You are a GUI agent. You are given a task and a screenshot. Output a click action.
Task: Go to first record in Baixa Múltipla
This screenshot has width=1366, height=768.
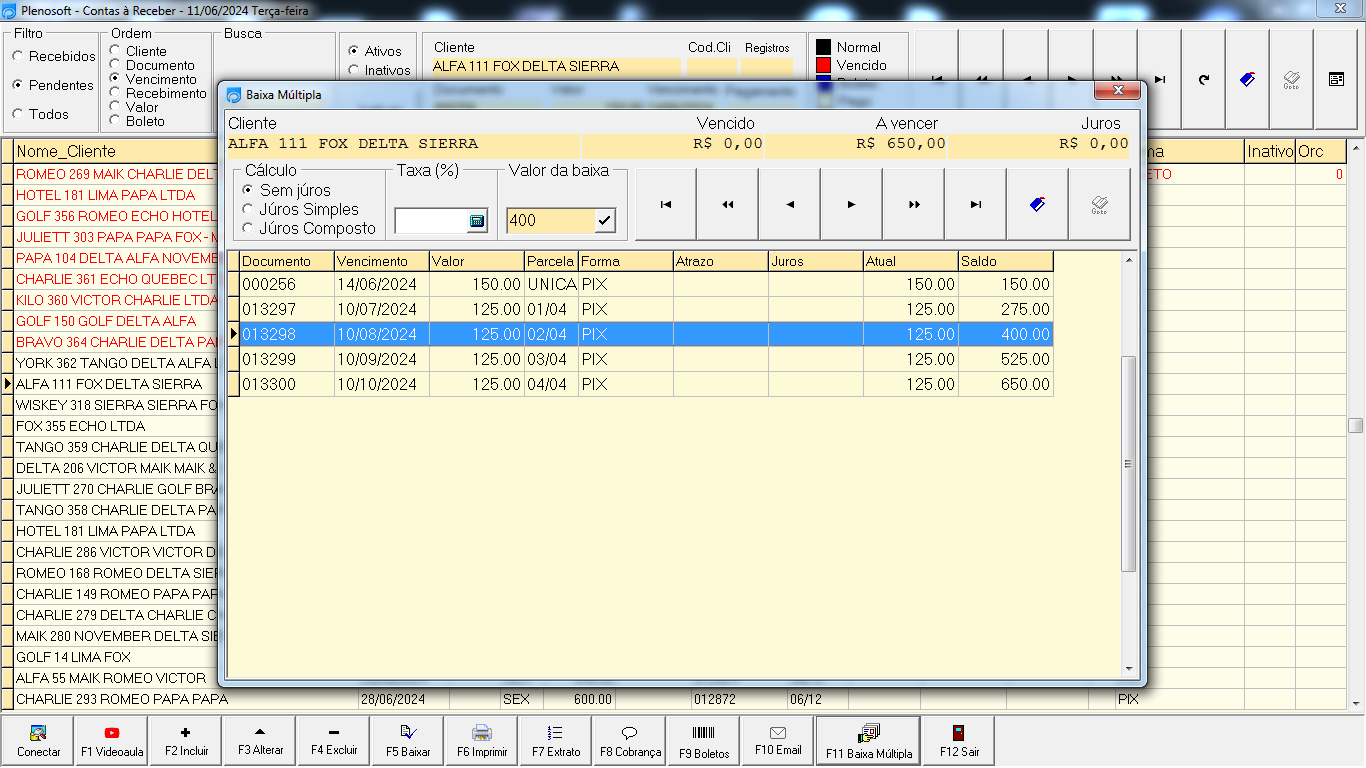coord(665,204)
